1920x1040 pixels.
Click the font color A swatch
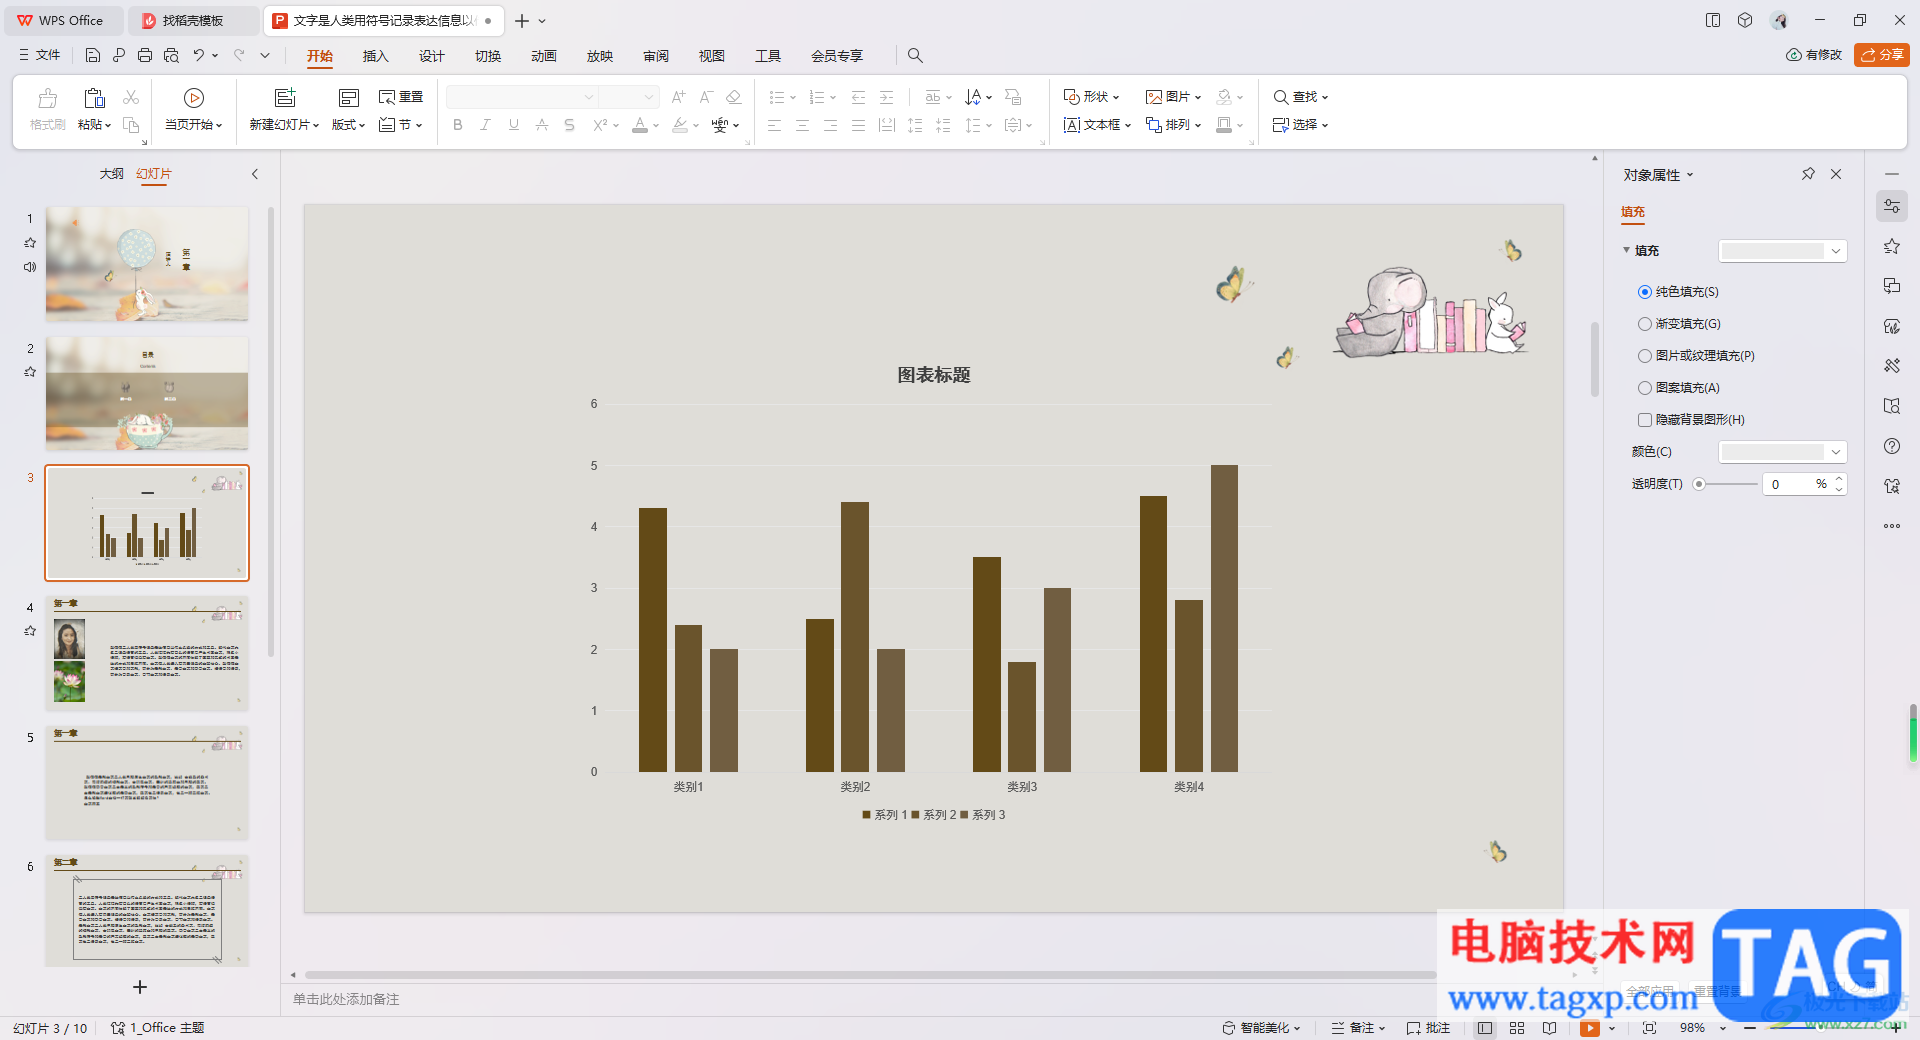(x=640, y=125)
